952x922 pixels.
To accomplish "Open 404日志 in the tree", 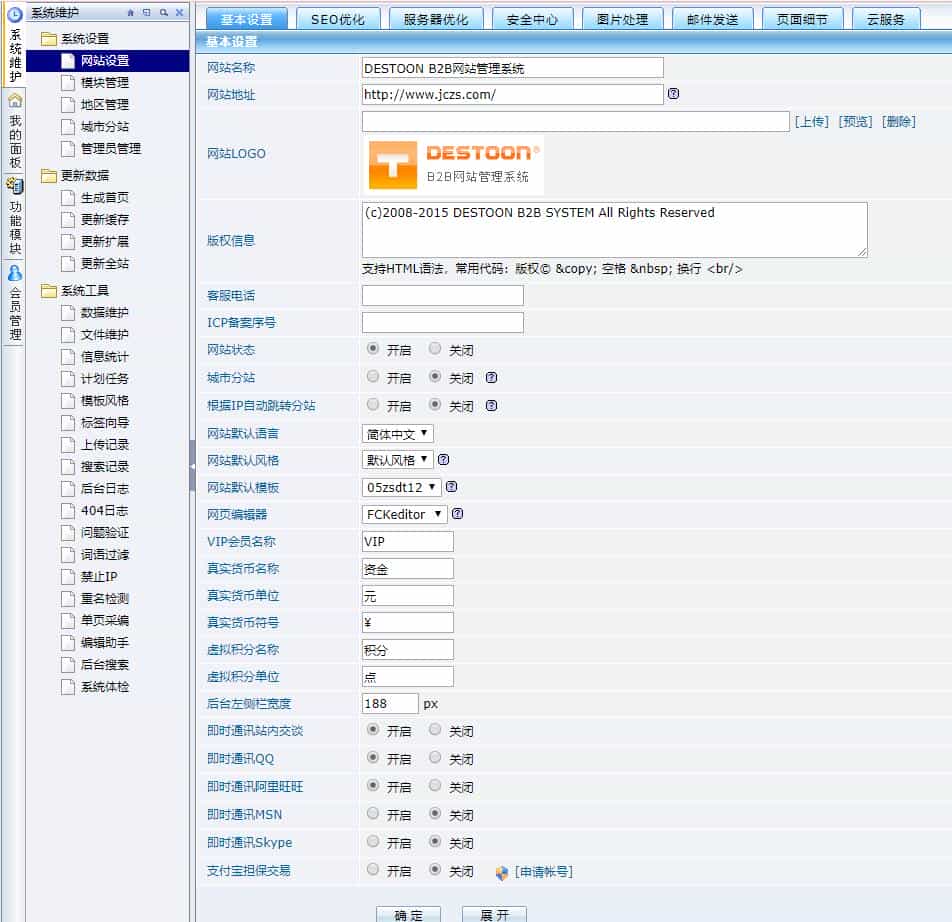I will coord(104,510).
